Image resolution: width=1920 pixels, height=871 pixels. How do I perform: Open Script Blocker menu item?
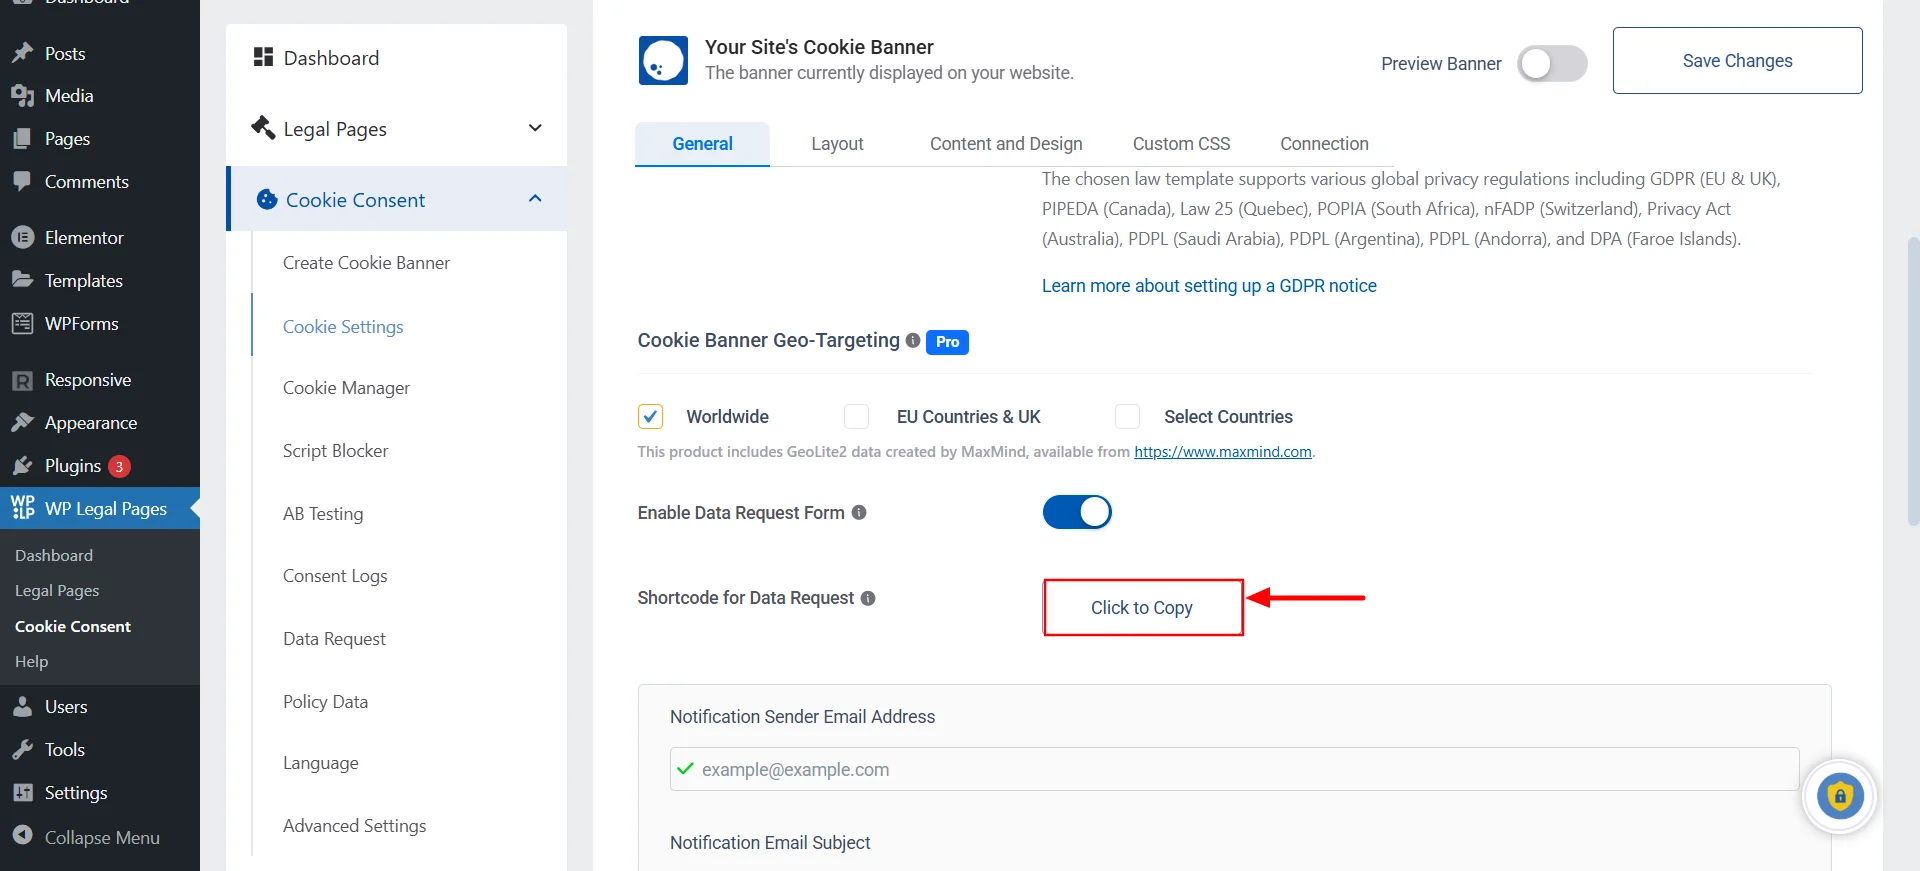point(335,451)
